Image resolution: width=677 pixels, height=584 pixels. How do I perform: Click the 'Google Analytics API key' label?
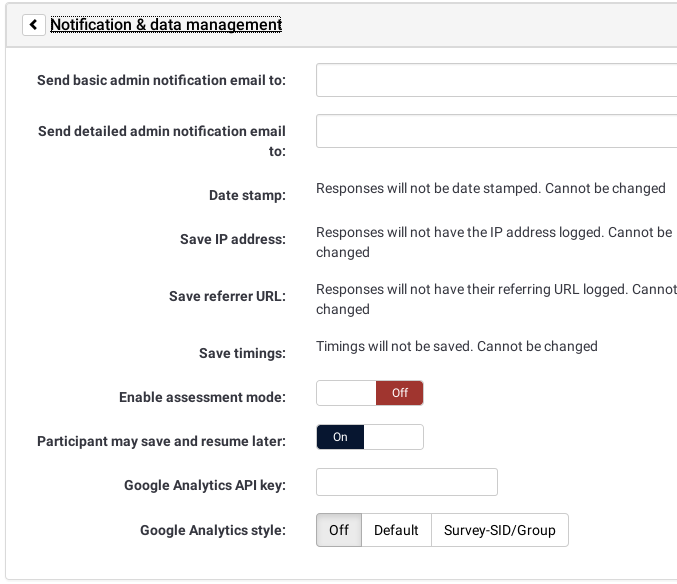pyautogui.click(x=205, y=486)
